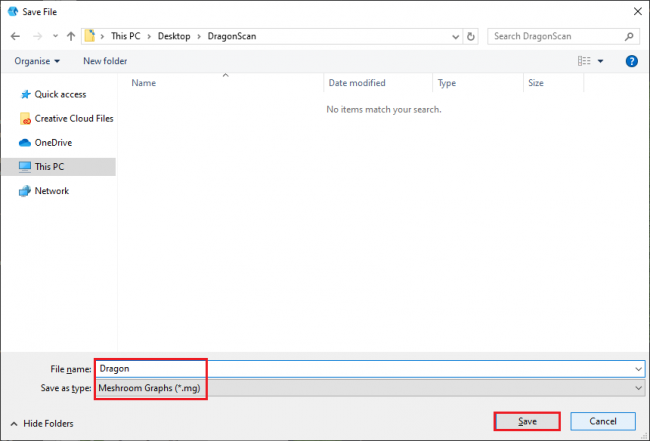
Task: Select OneDrive in navigation pane
Action: [x=55, y=142]
